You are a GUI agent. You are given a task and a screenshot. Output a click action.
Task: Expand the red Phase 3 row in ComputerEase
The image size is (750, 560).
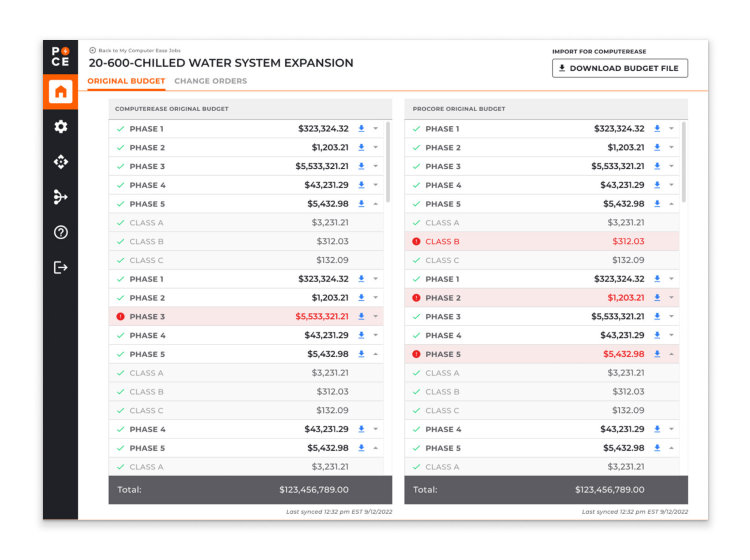click(375, 317)
